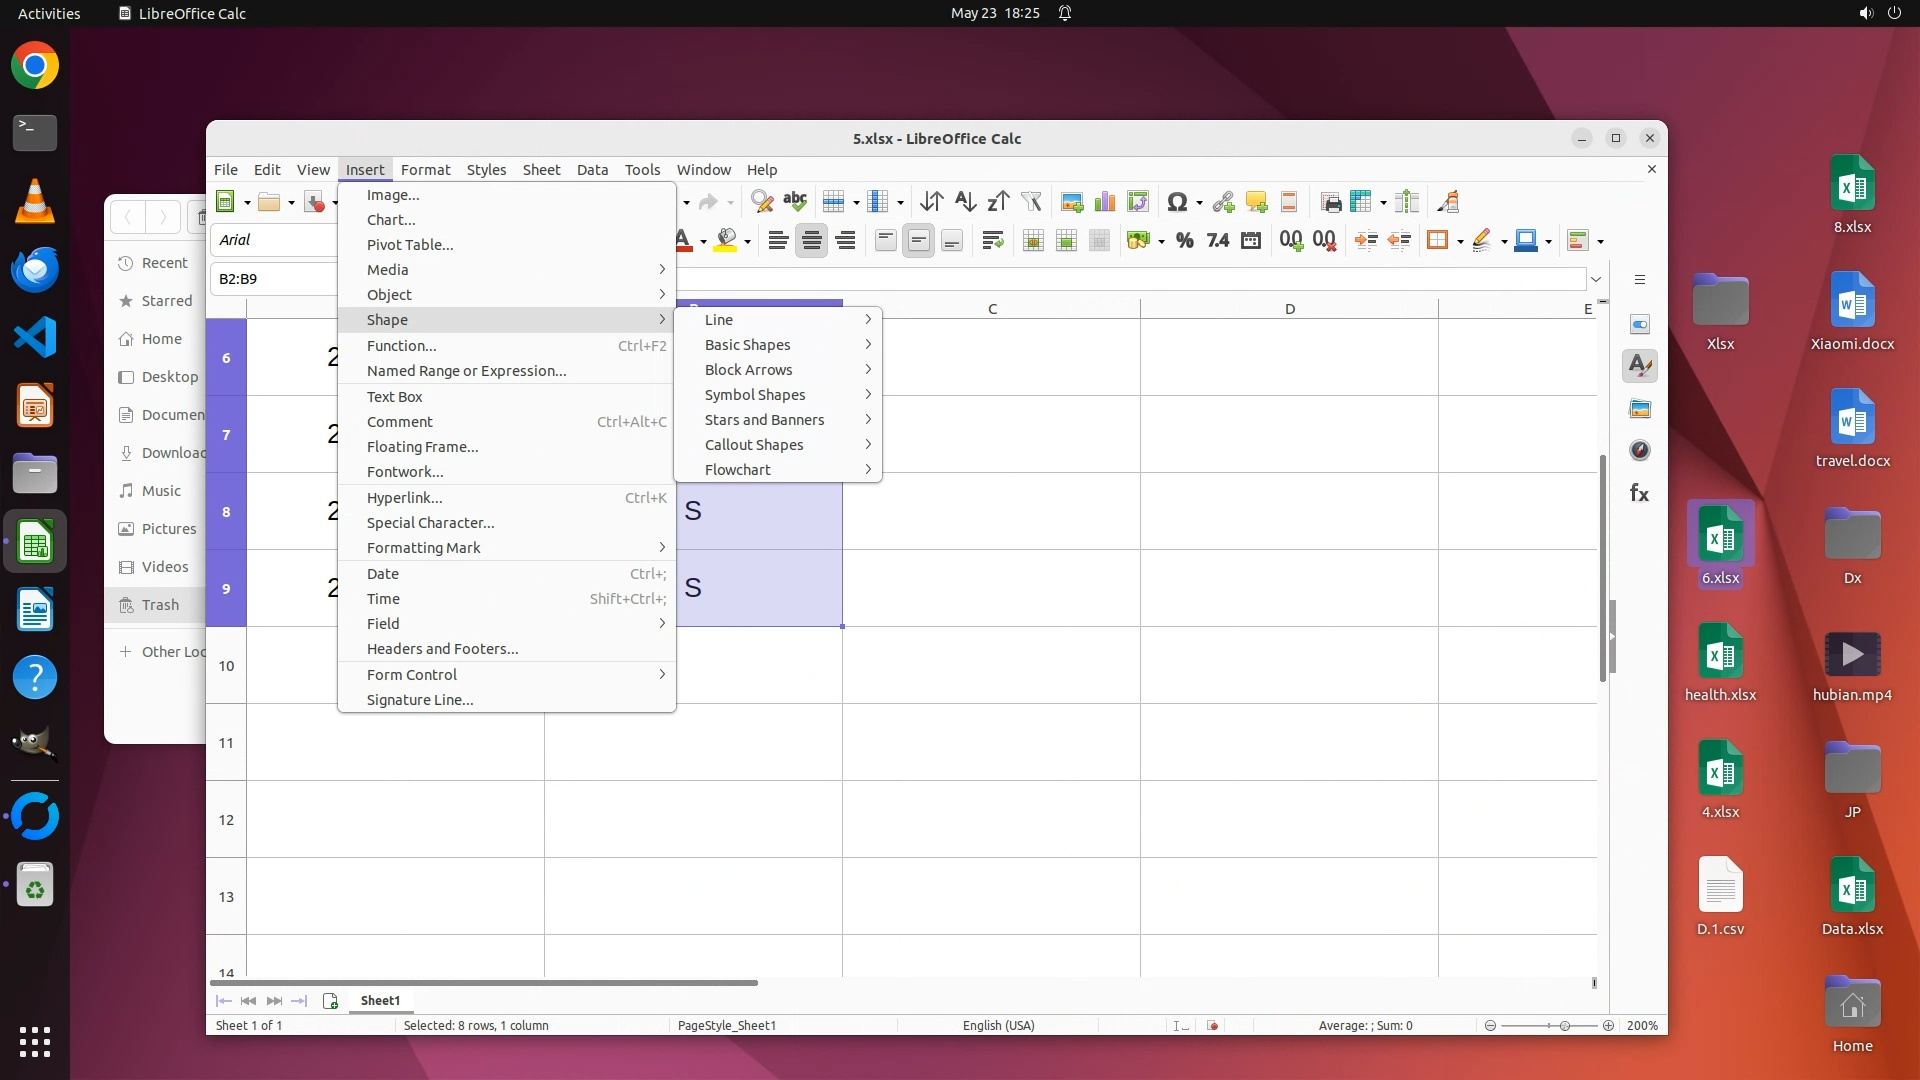Adjust the zoom slider in status bar

pyautogui.click(x=1564, y=1026)
